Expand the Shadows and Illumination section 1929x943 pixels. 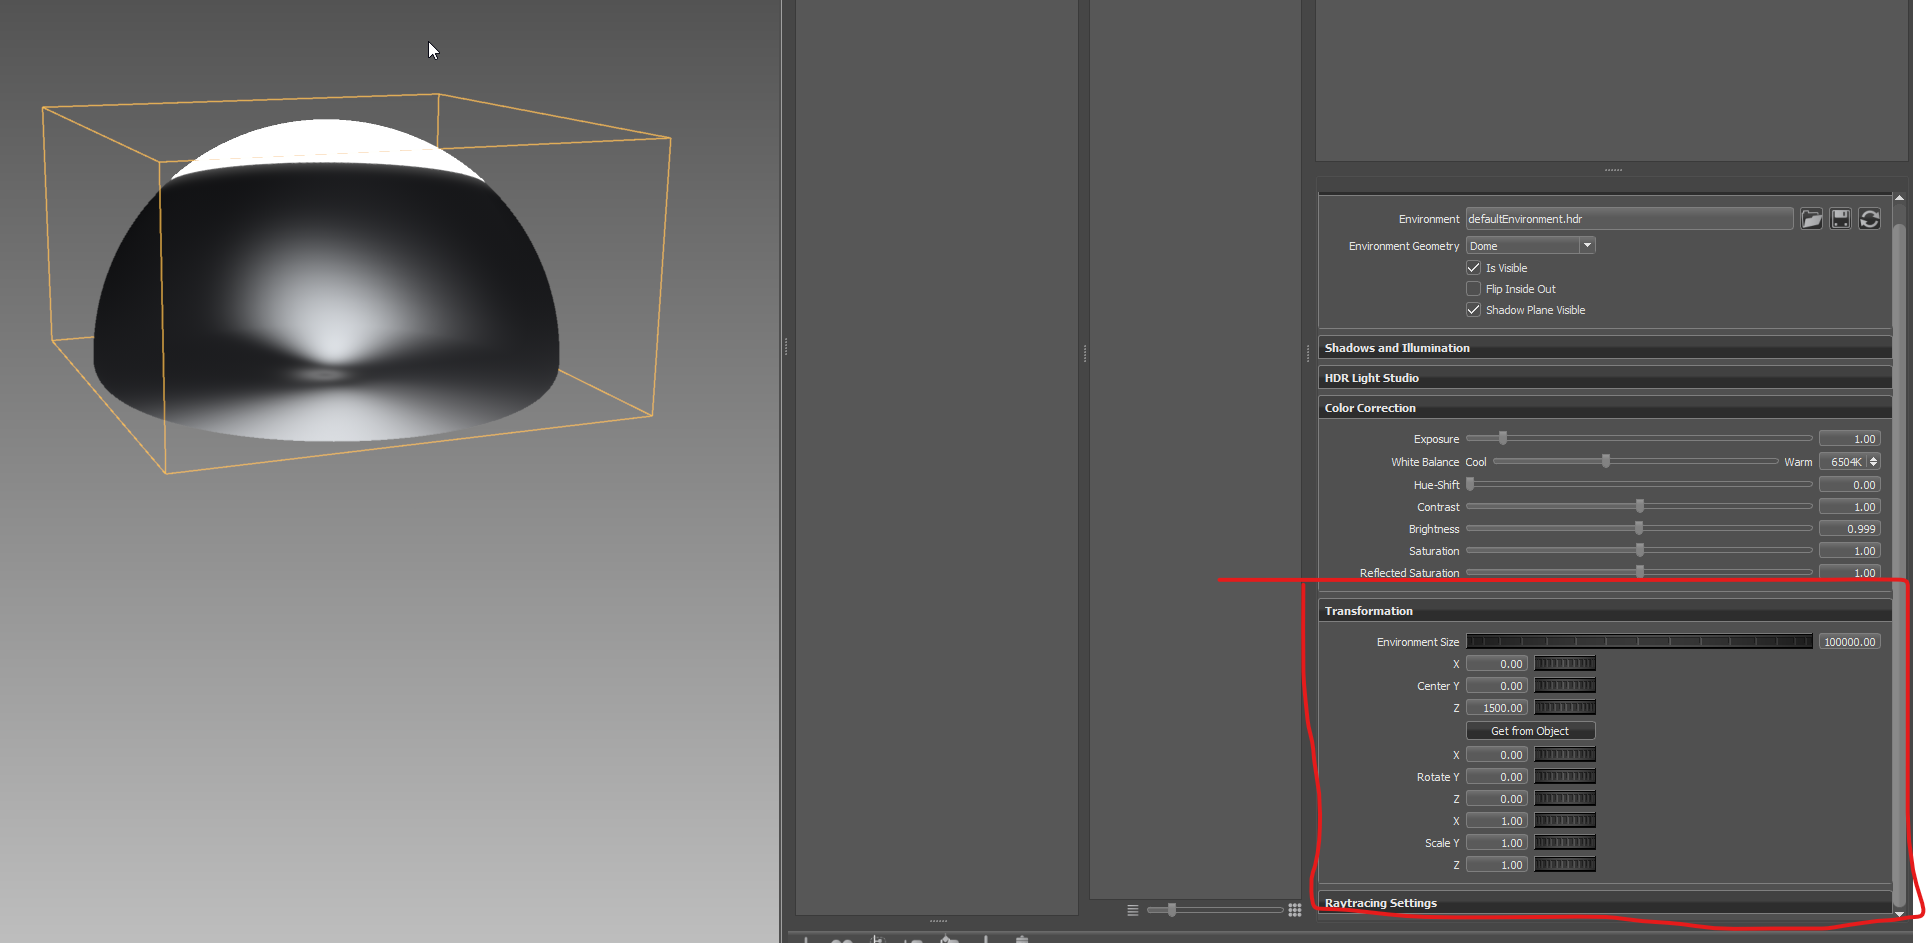(x=1604, y=348)
